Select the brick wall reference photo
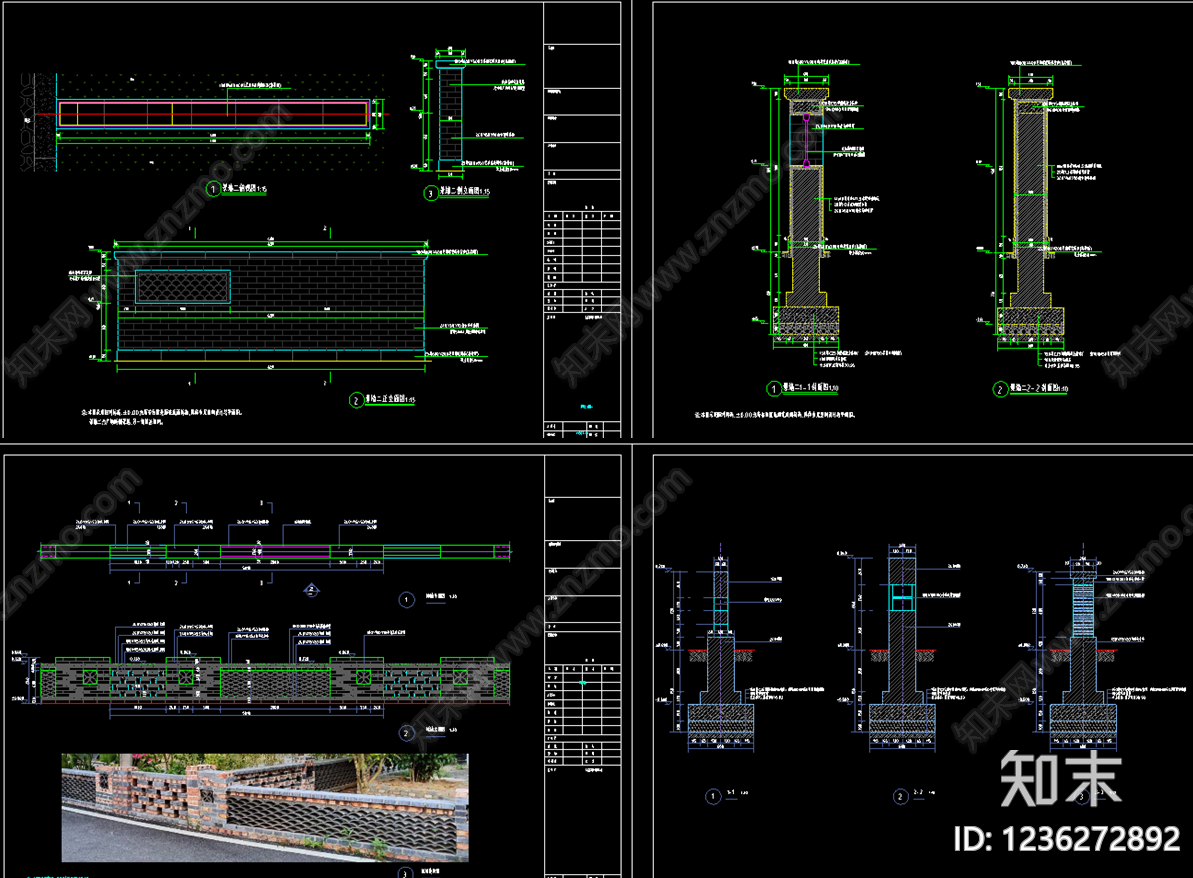Image resolution: width=1193 pixels, height=878 pixels. pos(265,807)
